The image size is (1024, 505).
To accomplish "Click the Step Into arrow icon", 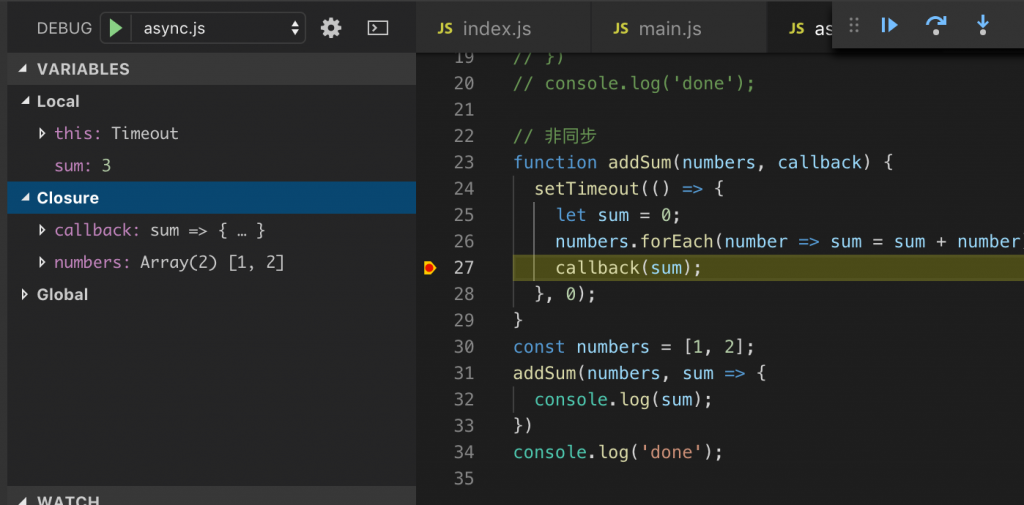I will pos(982,25).
